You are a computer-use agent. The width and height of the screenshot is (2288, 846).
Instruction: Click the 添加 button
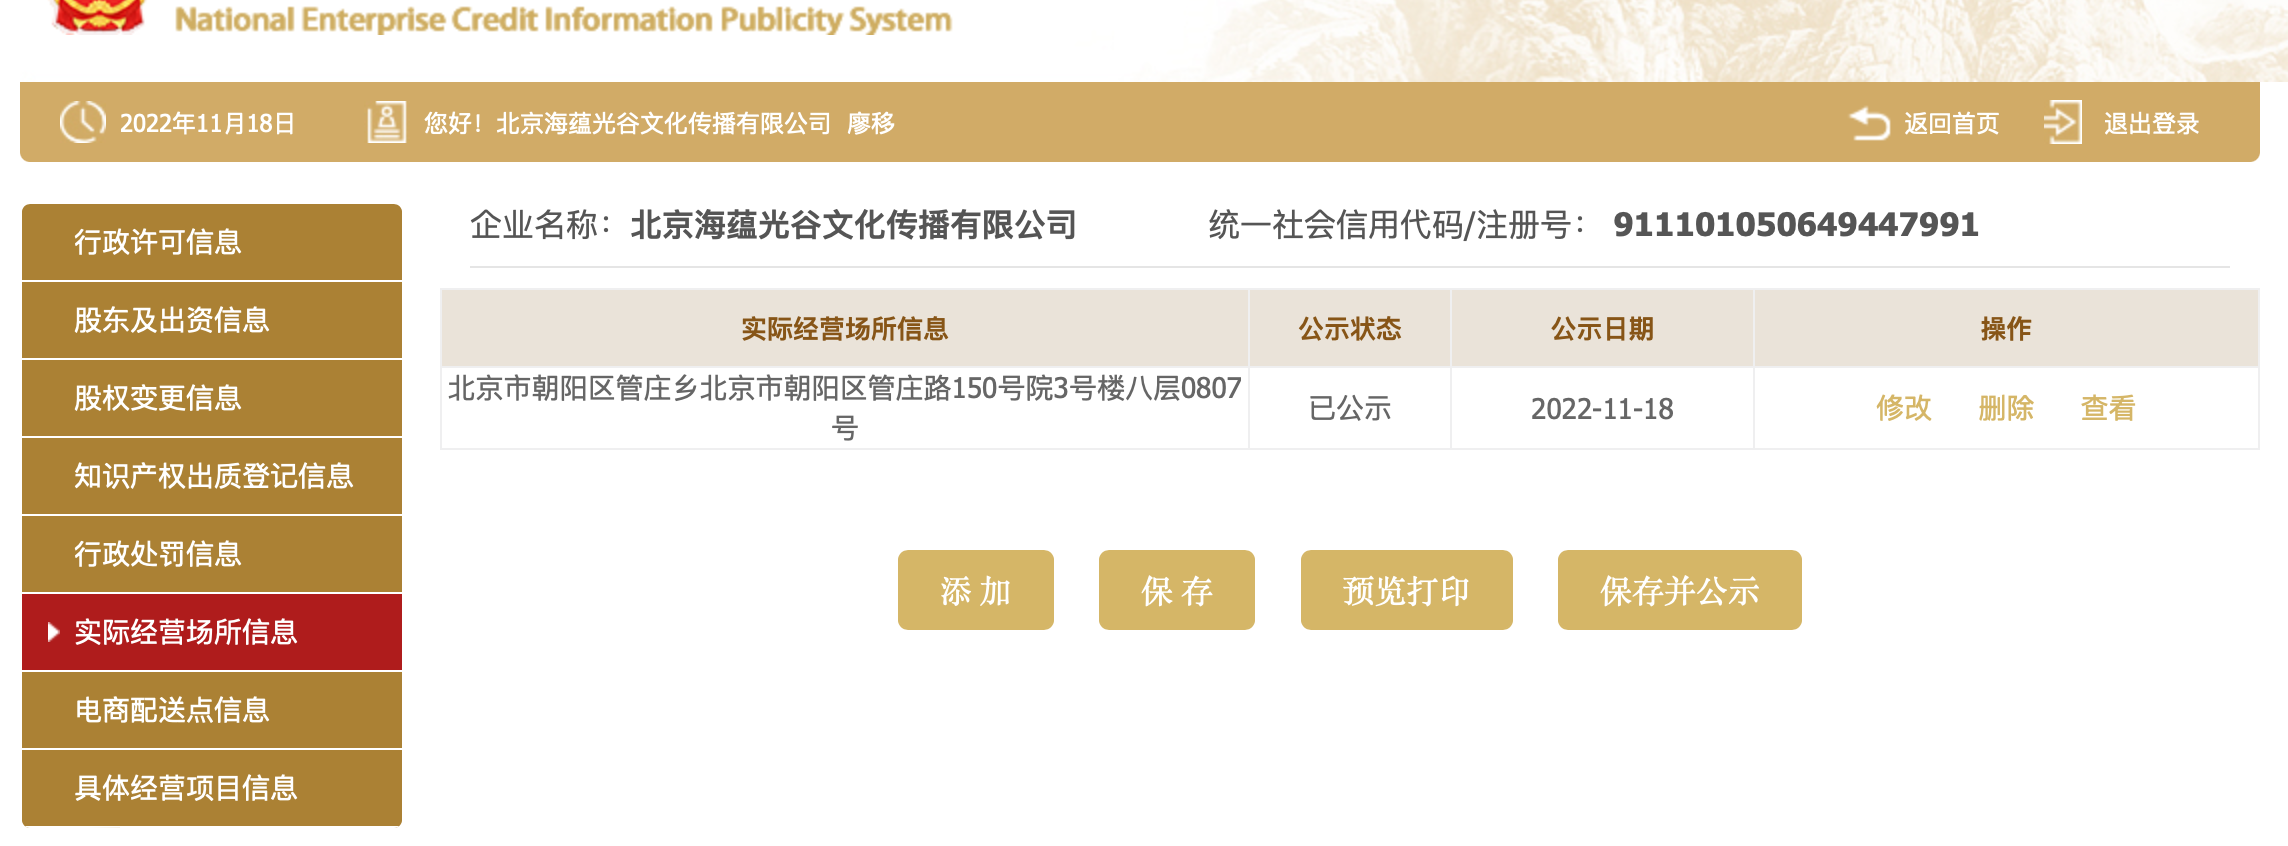click(x=976, y=590)
